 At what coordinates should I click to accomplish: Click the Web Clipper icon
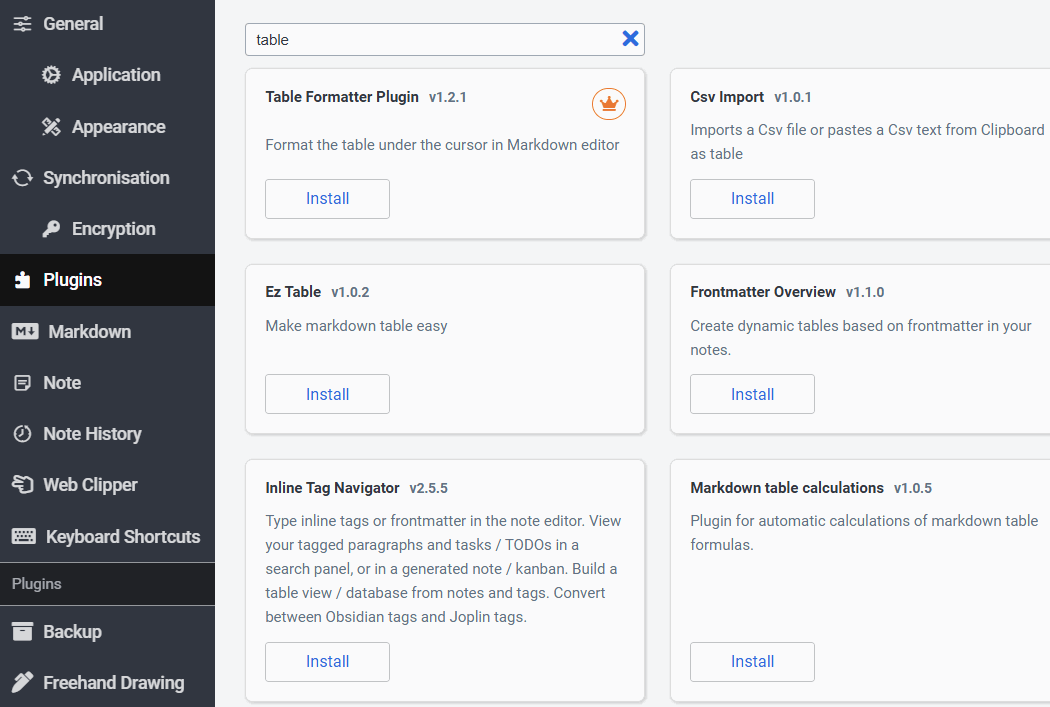click(x=22, y=485)
